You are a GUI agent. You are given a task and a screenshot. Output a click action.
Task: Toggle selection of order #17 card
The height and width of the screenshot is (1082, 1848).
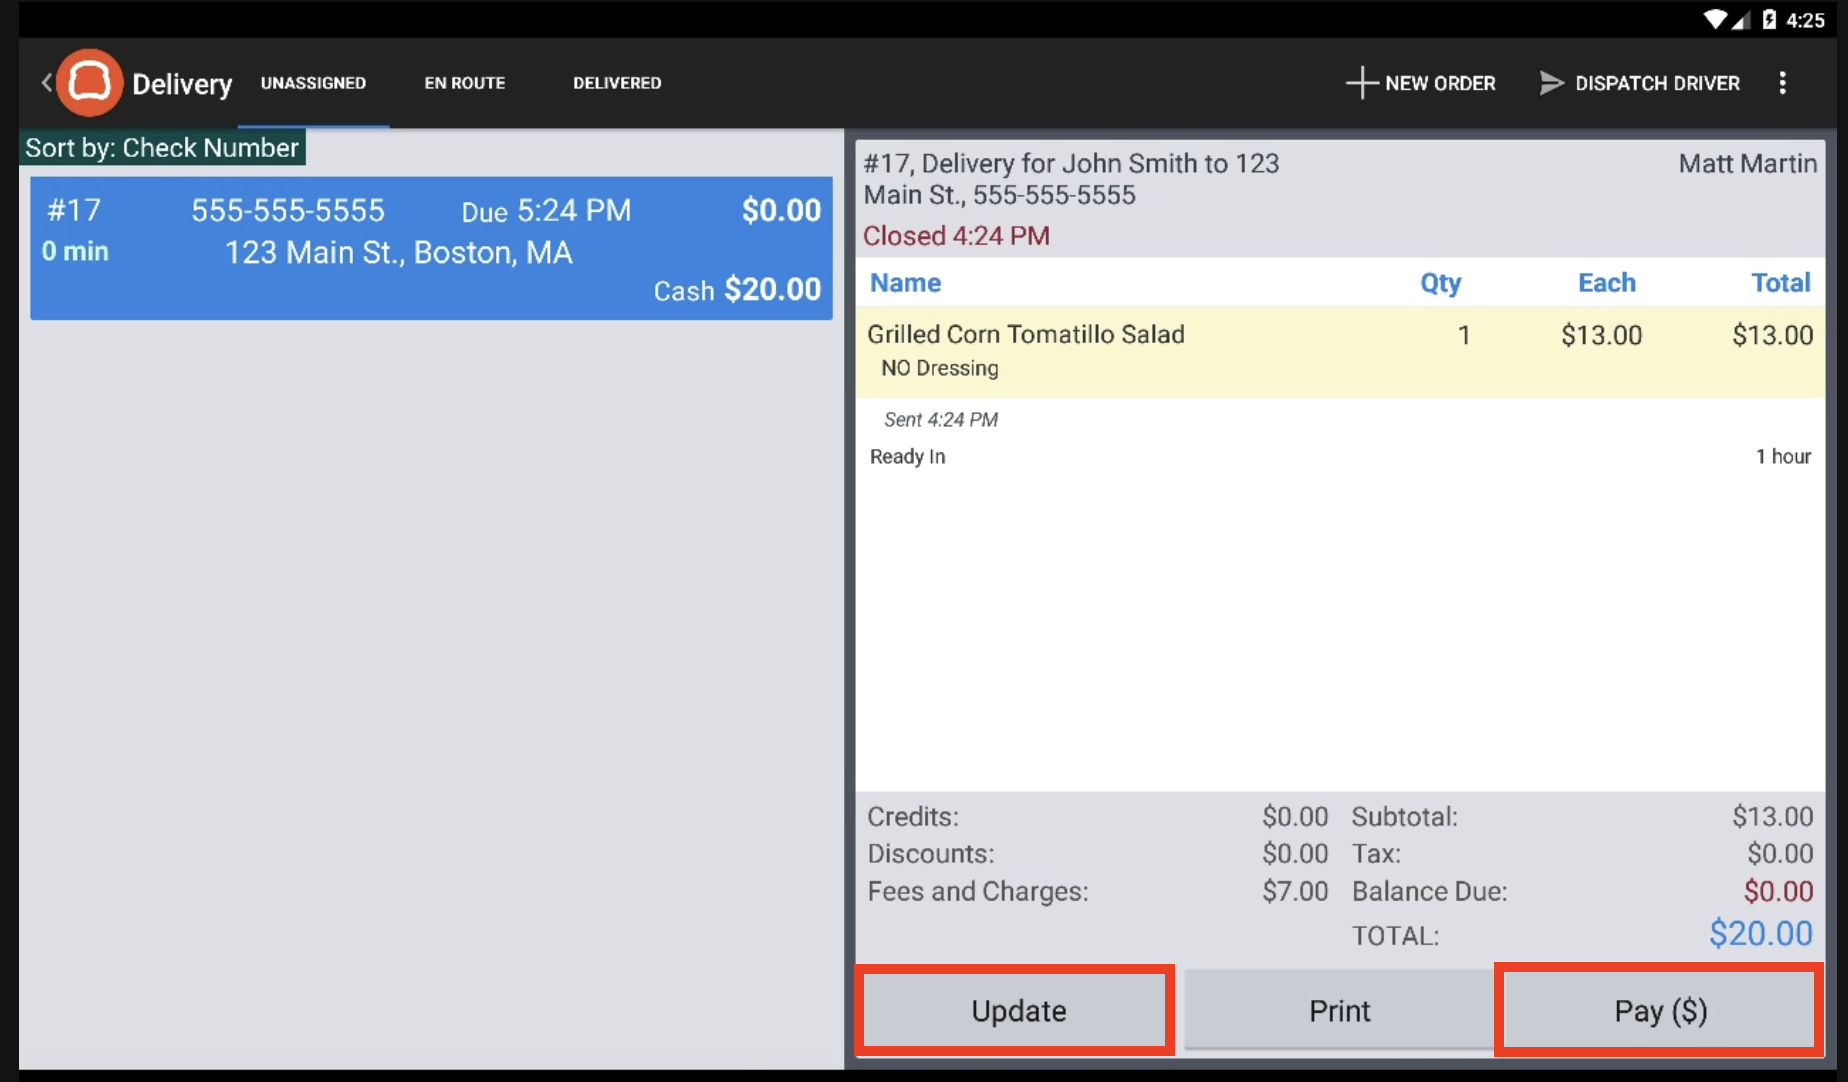432,248
